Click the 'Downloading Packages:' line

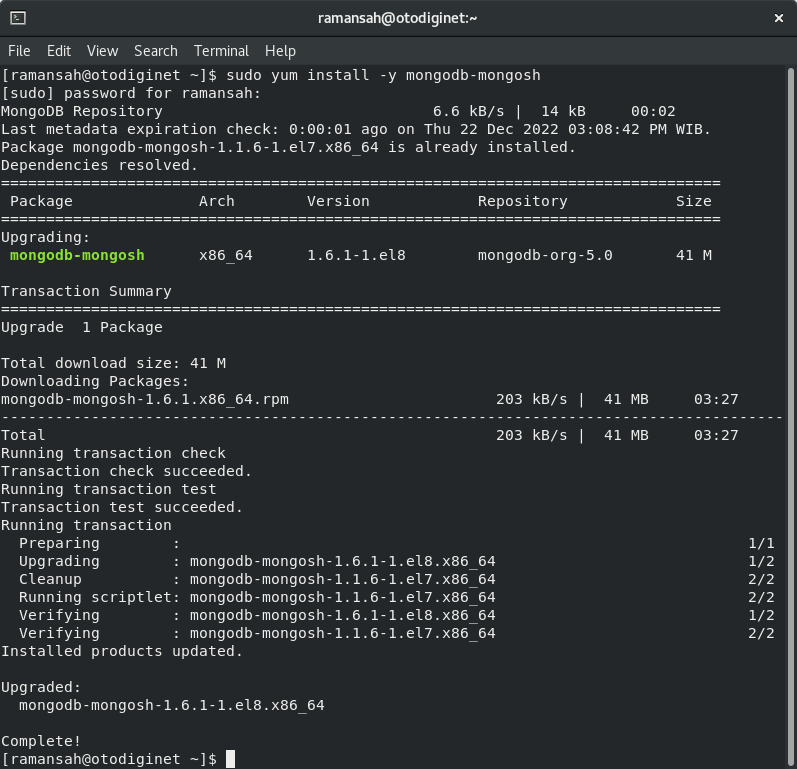coord(95,381)
